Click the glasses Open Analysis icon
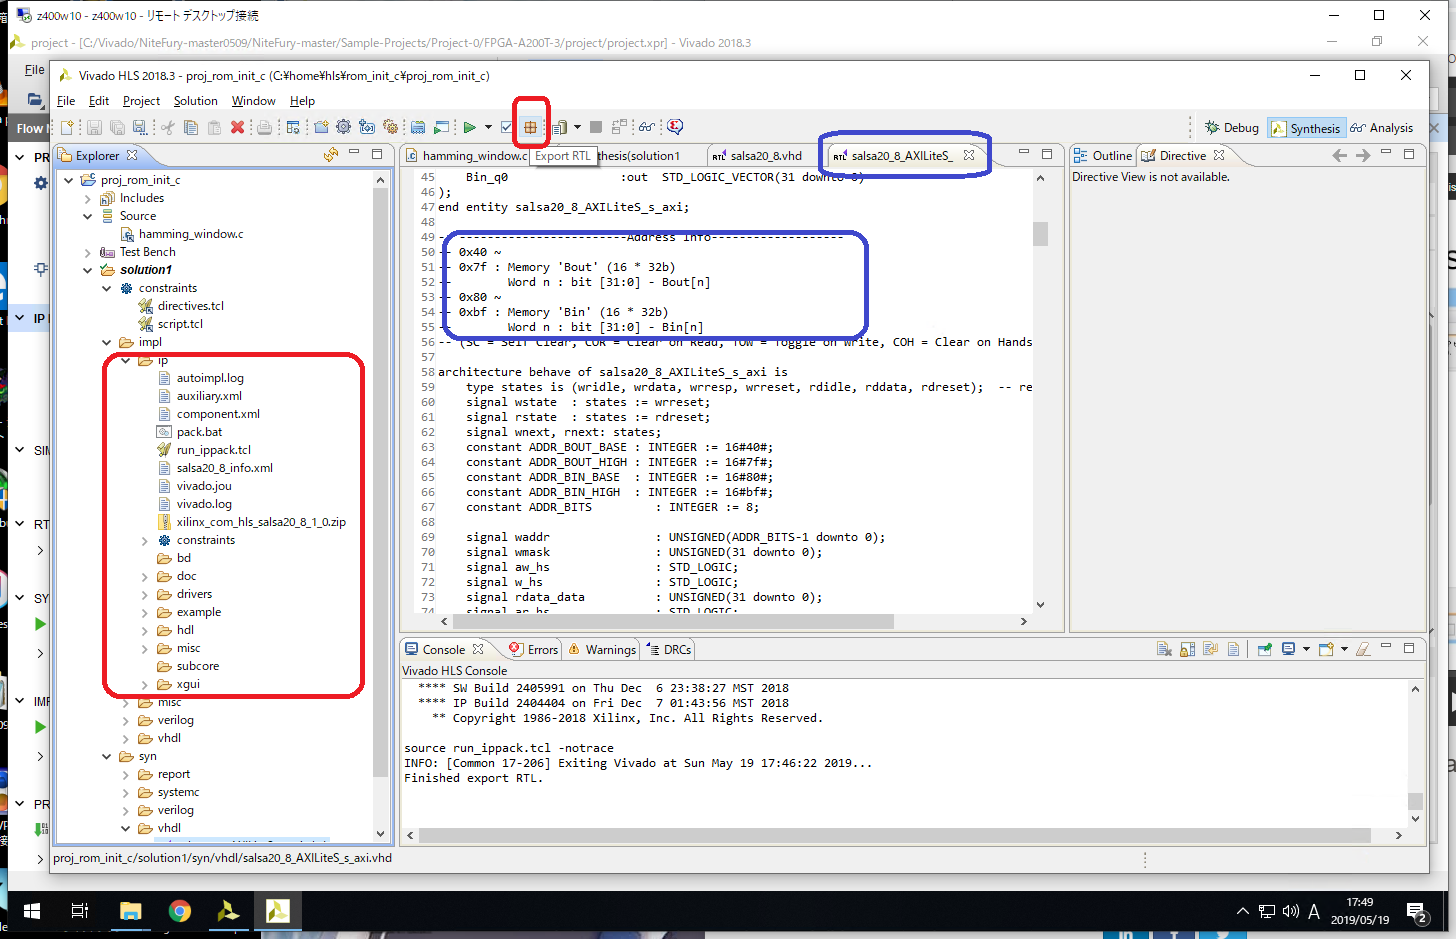The image size is (1456, 939). pos(646,127)
